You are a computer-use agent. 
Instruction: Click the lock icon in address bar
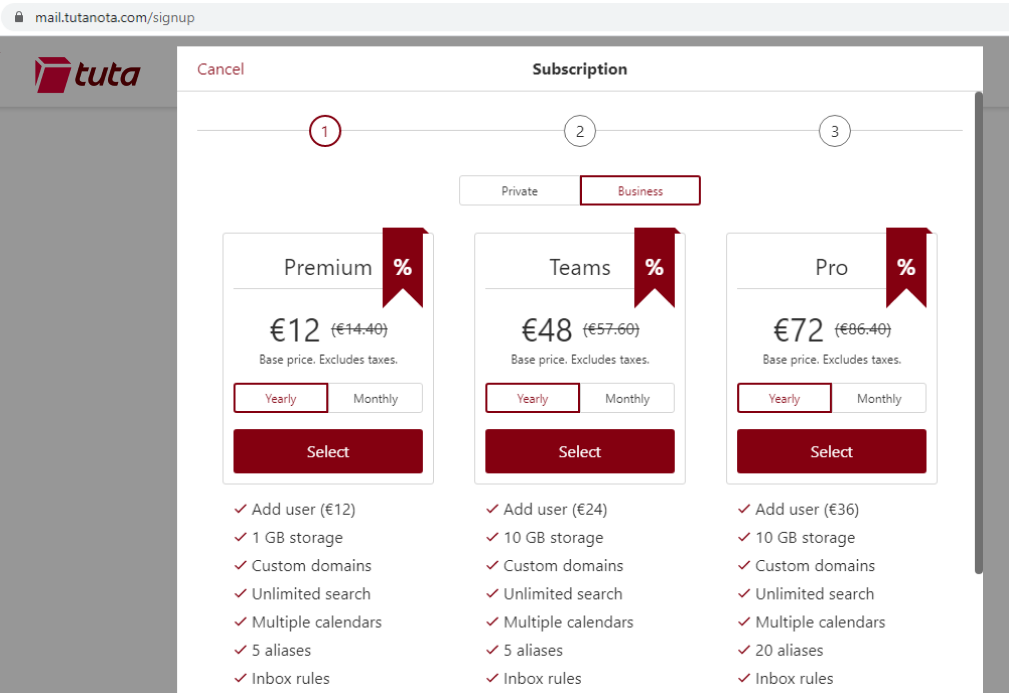coord(18,18)
